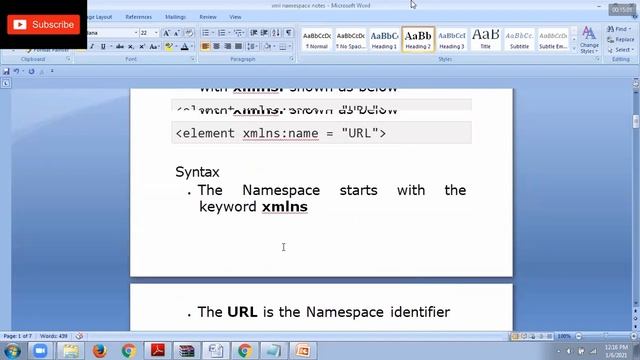This screenshot has height=360, width=640.
Task: Open the Change Case menu
Action: (x=154, y=47)
